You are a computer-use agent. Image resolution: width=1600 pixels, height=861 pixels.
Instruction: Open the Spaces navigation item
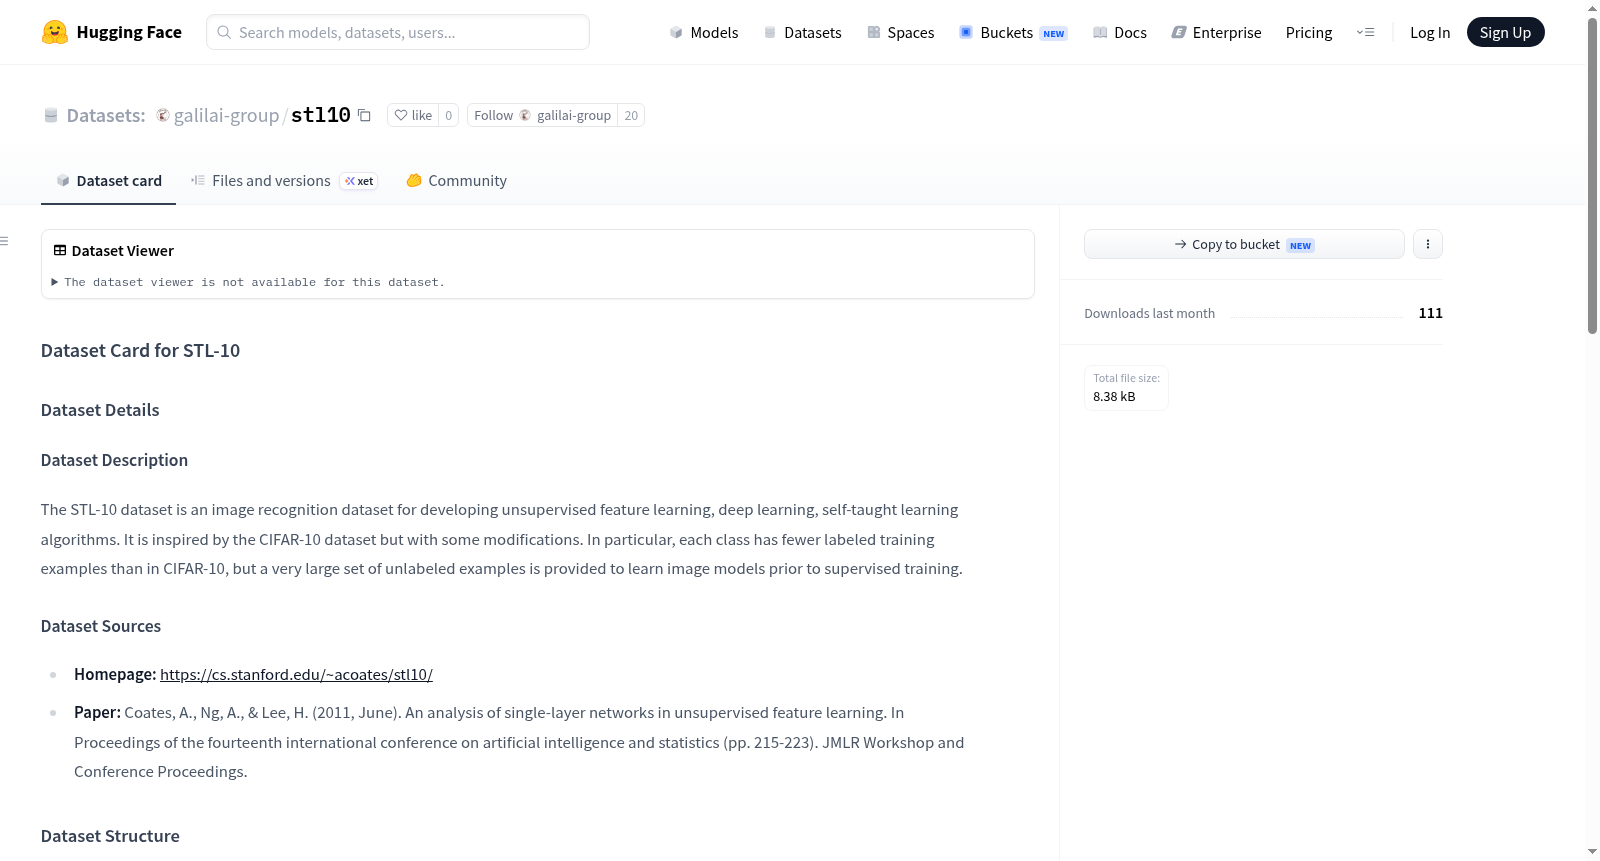tap(901, 33)
